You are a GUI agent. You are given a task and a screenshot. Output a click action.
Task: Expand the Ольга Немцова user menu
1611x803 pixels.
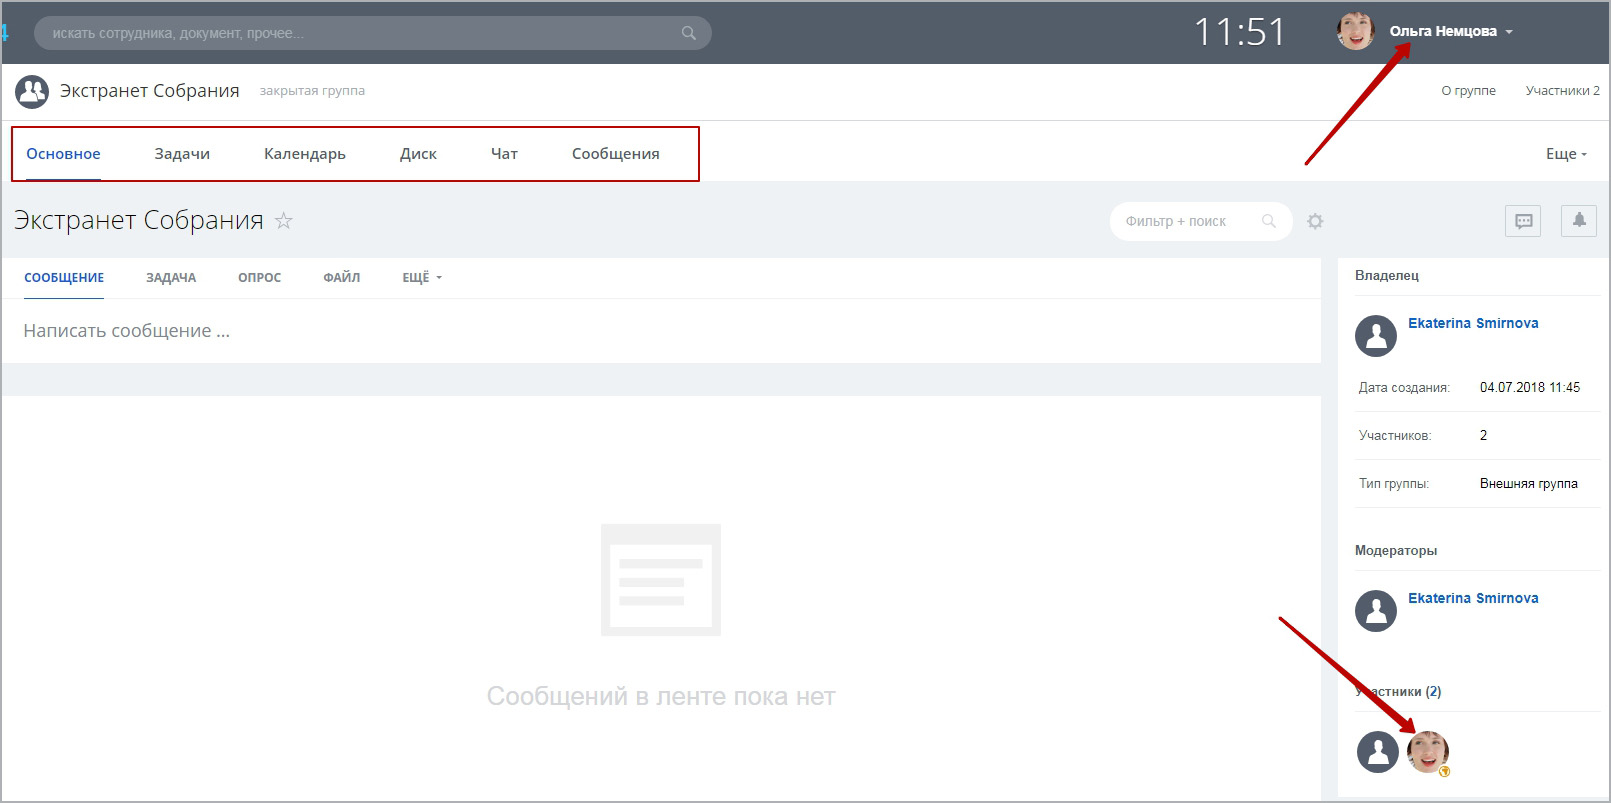coord(1450,32)
